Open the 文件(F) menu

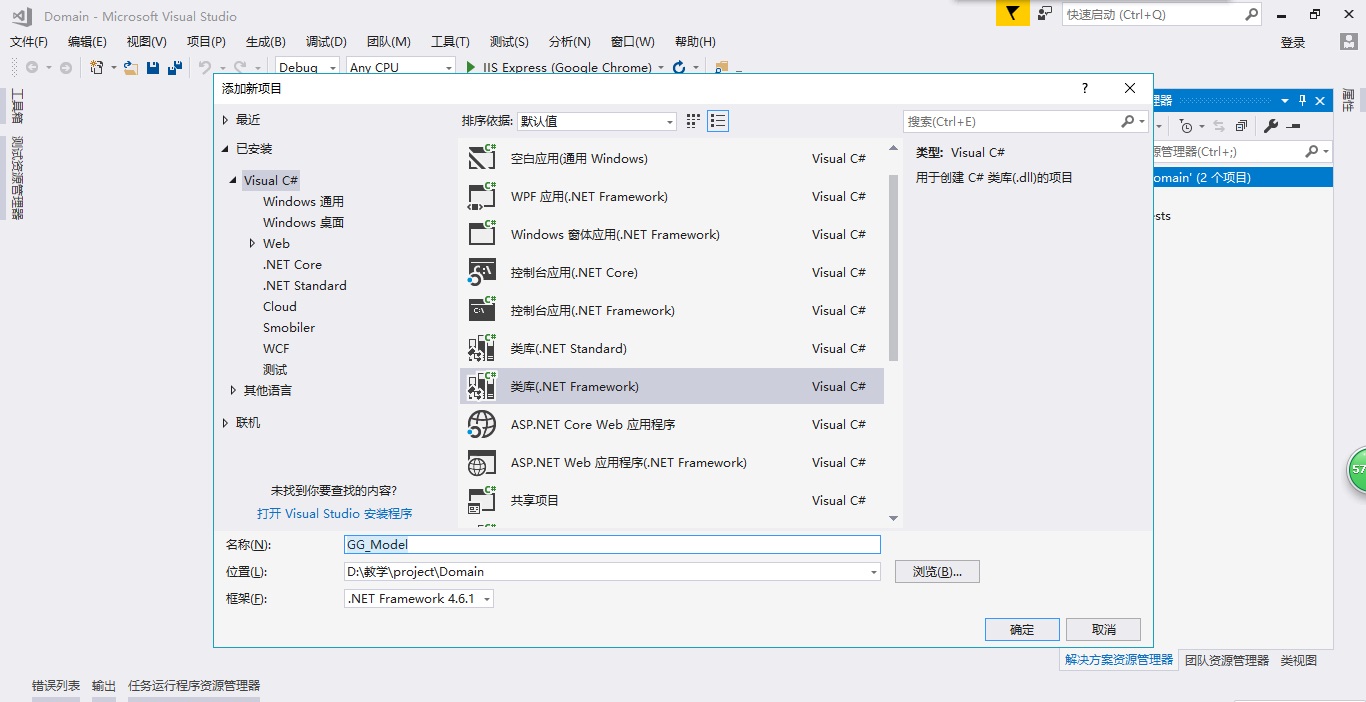coord(29,41)
